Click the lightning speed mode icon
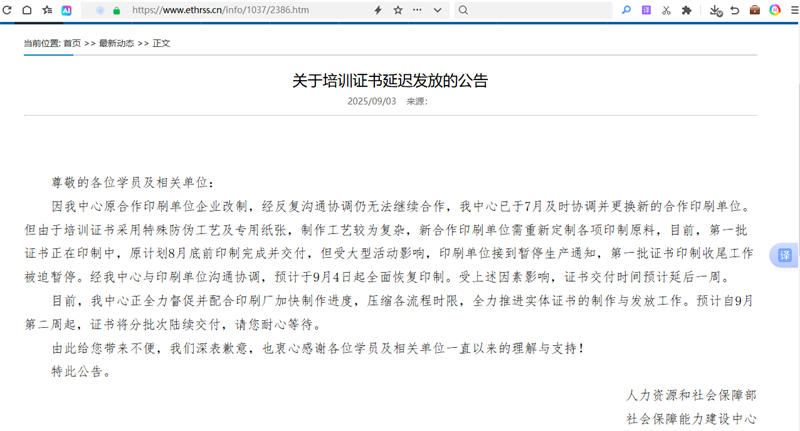The width and height of the screenshot is (800, 431). click(x=378, y=10)
